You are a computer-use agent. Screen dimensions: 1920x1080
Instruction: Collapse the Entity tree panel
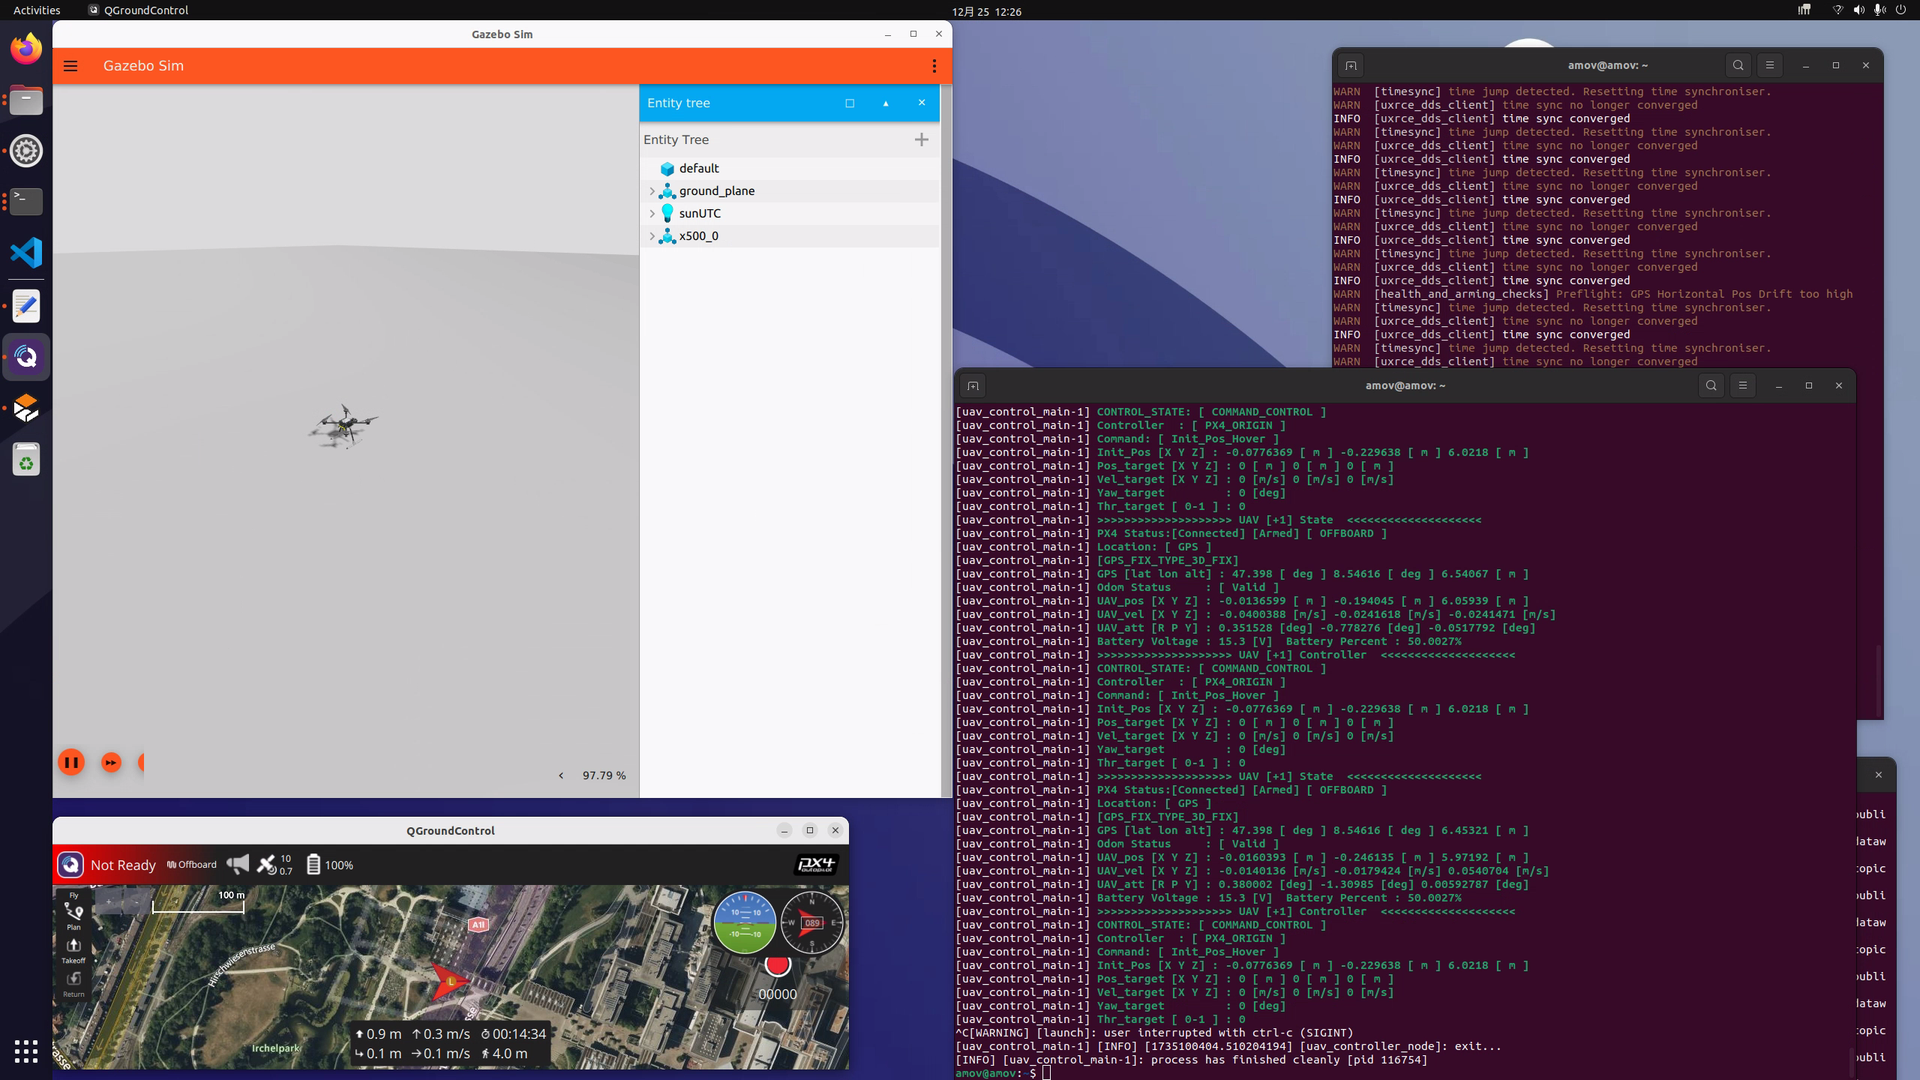(x=886, y=103)
